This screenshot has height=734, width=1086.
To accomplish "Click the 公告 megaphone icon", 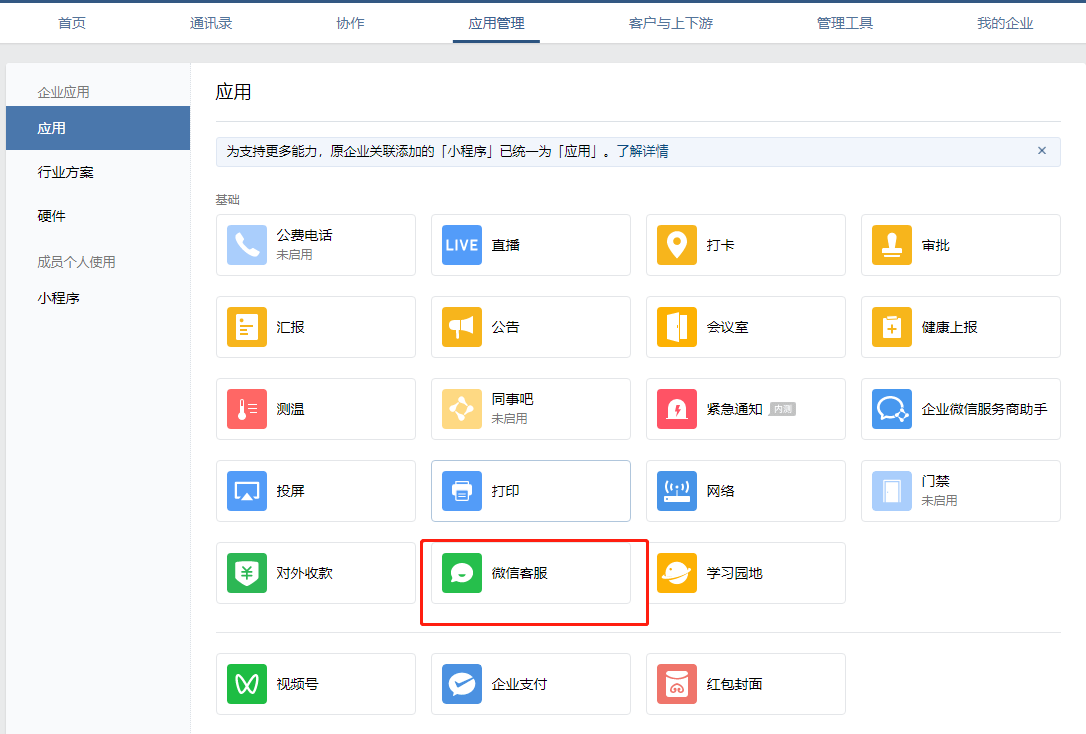I will coord(462,327).
